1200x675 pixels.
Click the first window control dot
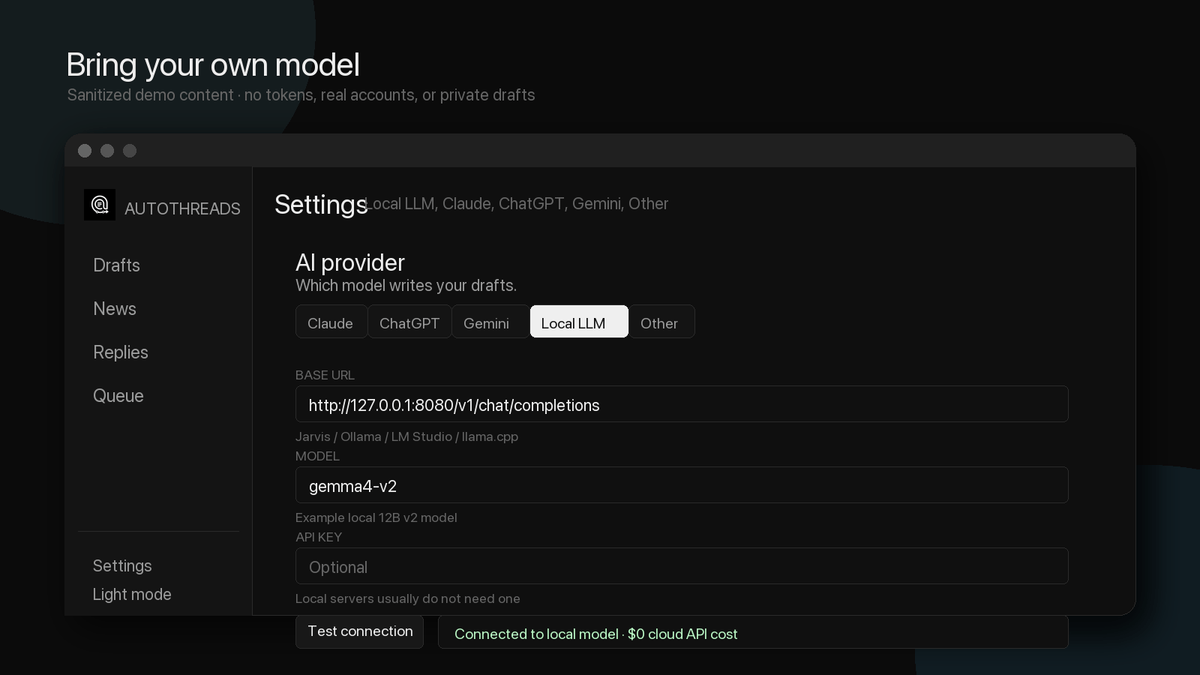pyautogui.click(x=85, y=151)
